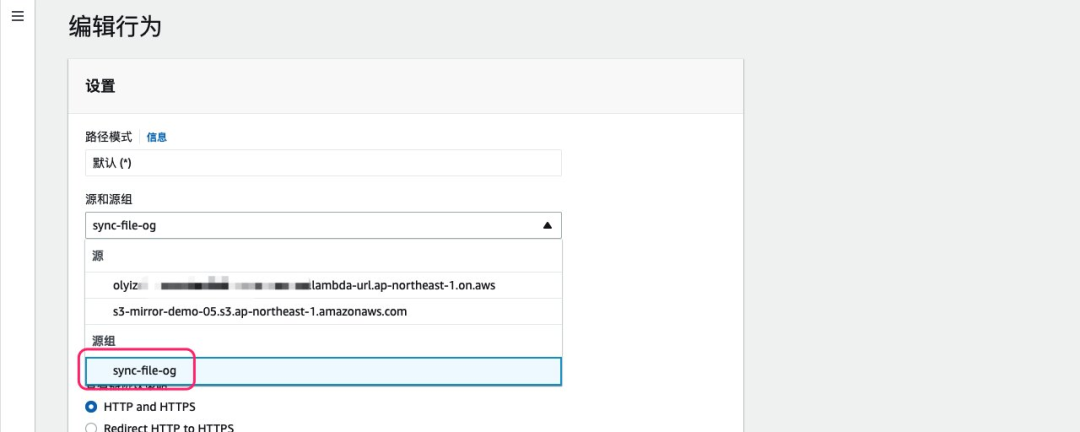
Task: Select the lambda-url.ap-northeast-1.on.aws origin
Action: point(304,285)
